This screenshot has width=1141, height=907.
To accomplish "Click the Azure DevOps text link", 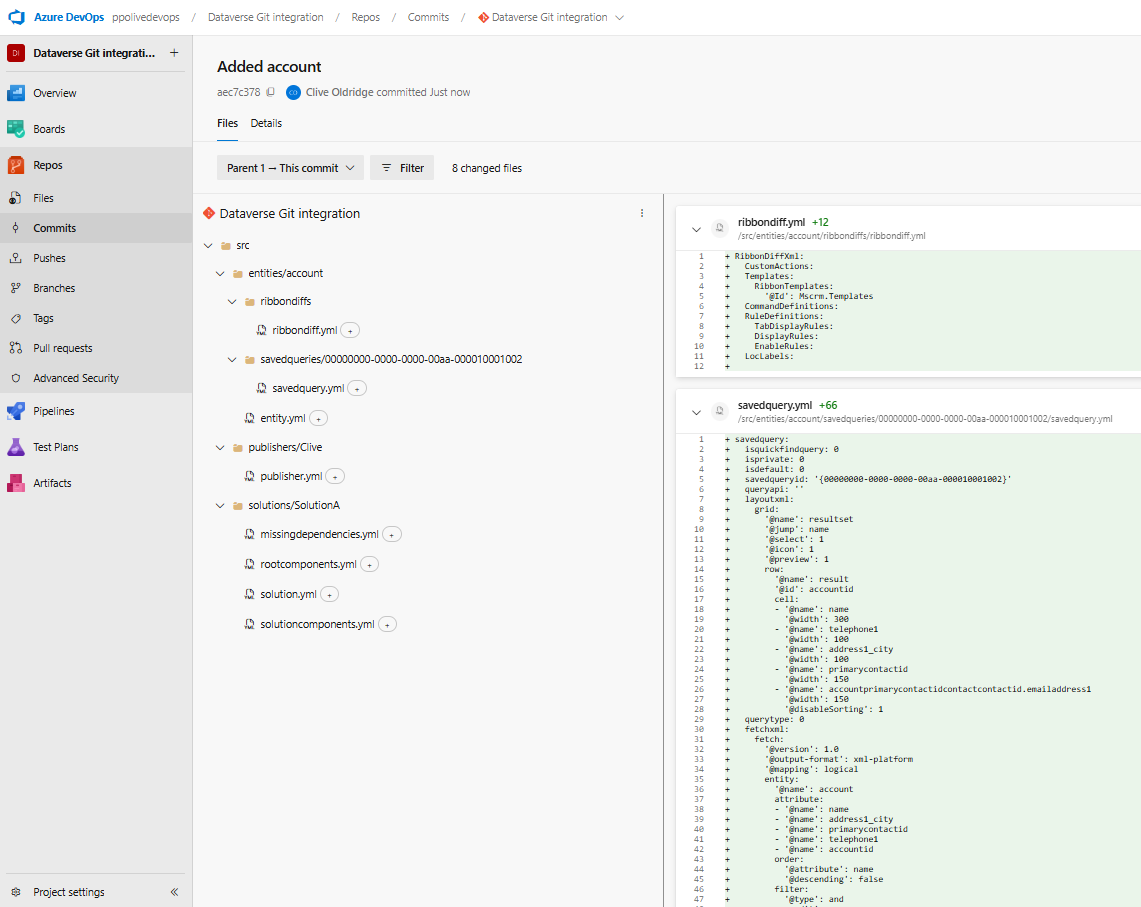I will (69, 17).
